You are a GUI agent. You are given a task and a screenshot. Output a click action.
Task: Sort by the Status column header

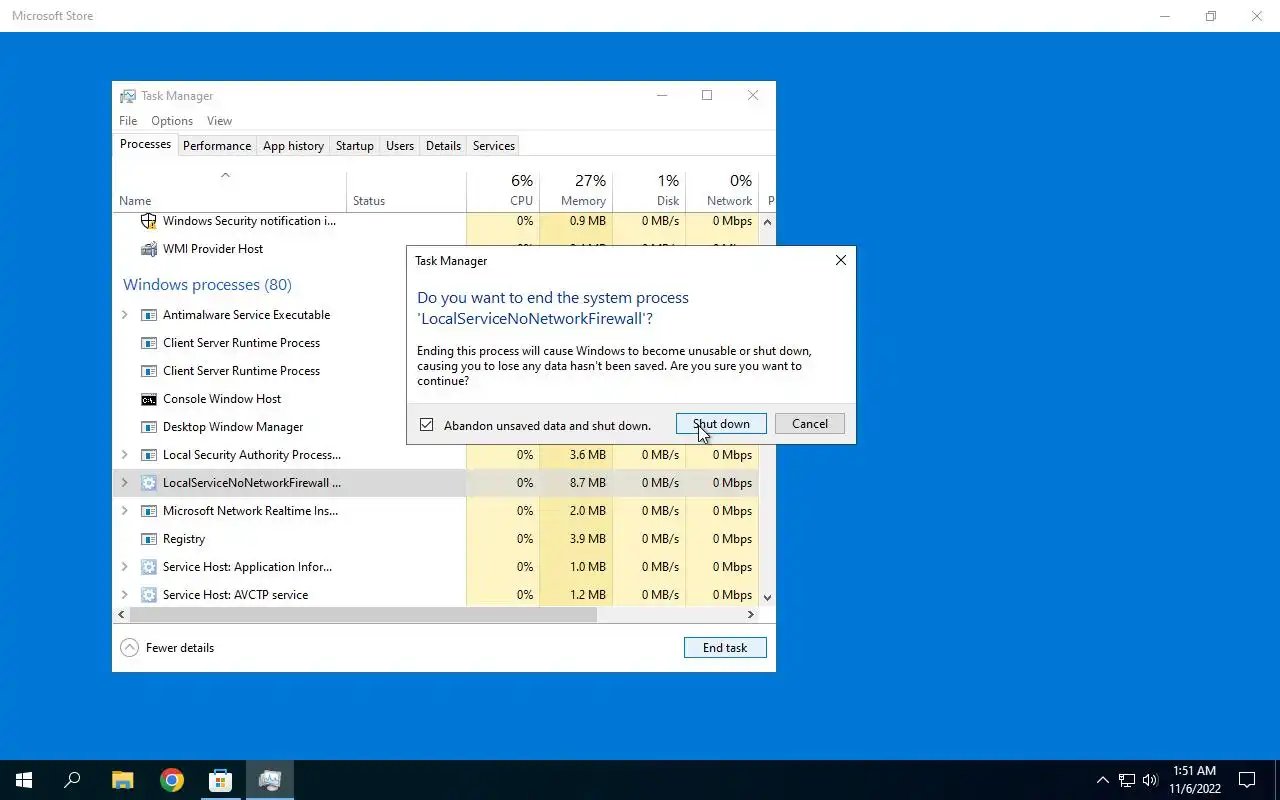click(x=406, y=191)
